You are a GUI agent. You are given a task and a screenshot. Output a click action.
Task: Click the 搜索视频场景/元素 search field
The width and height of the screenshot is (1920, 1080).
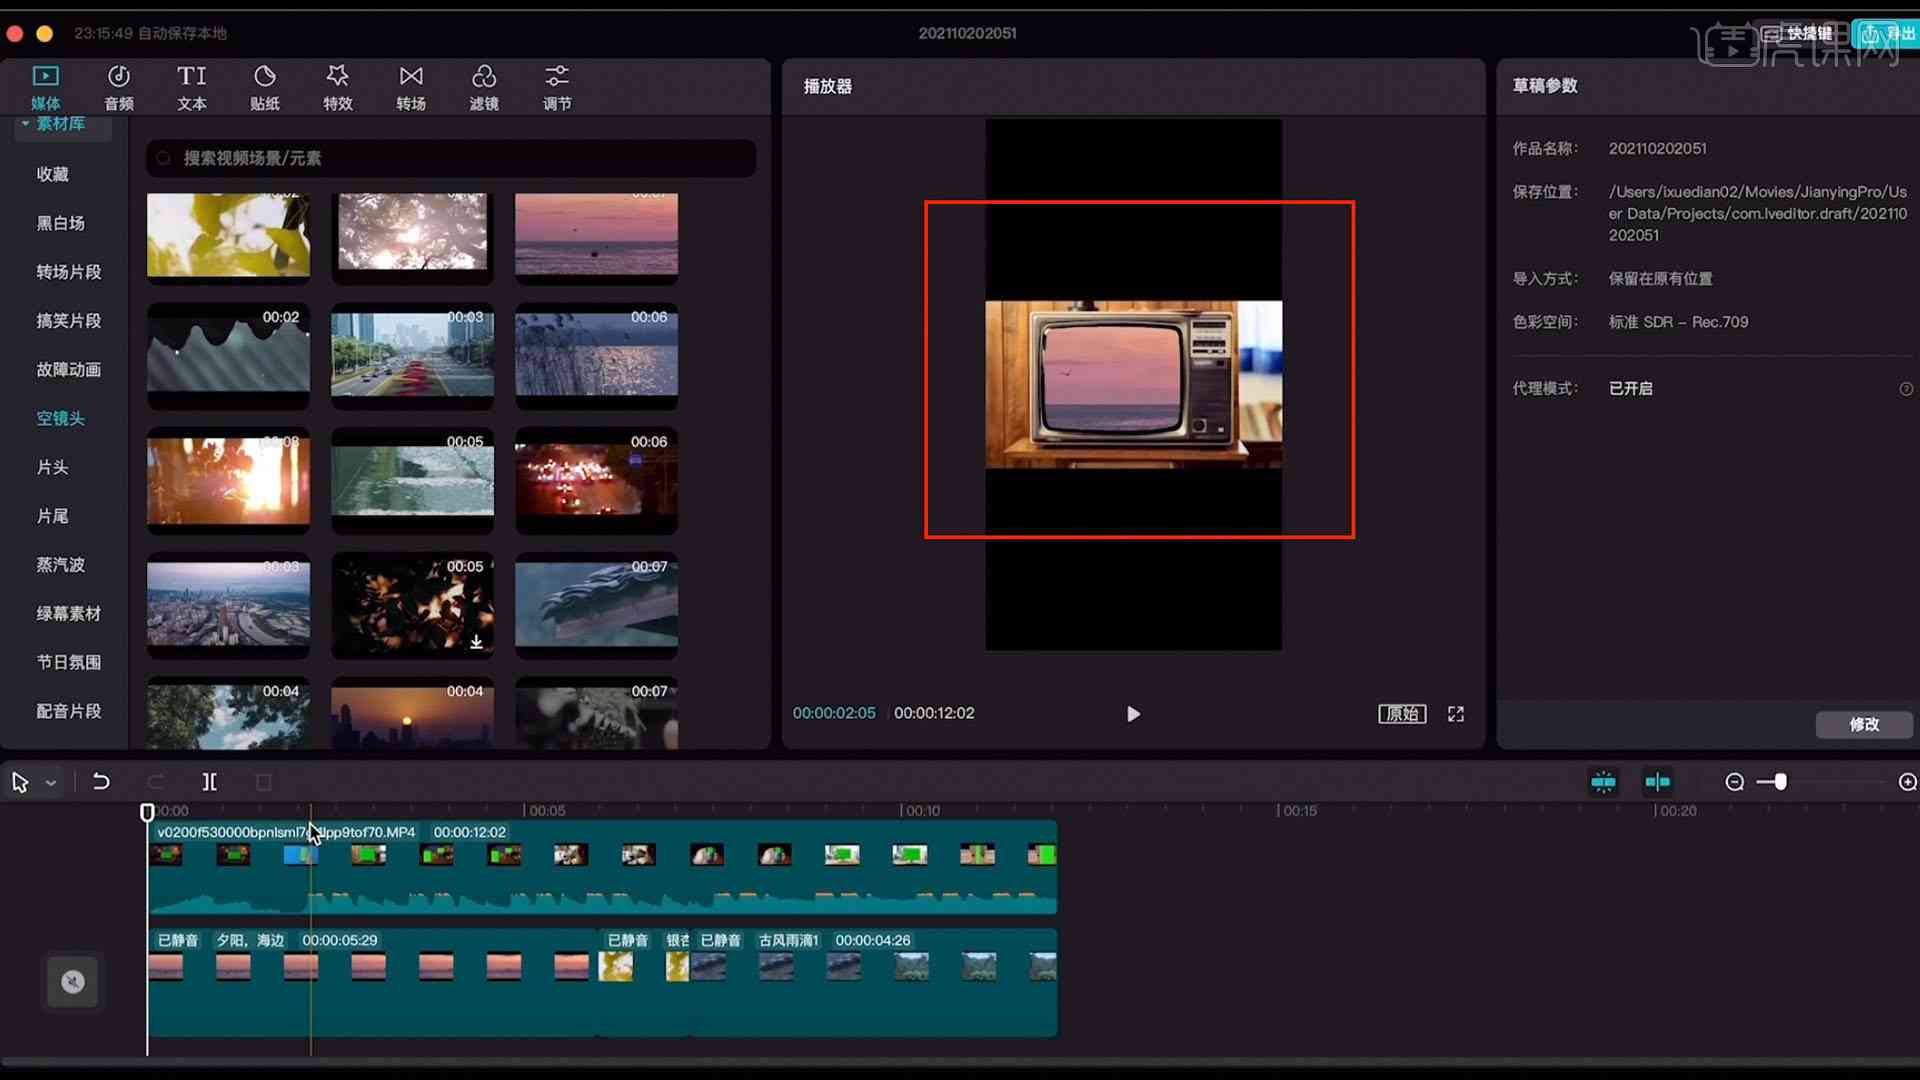[x=451, y=158]
